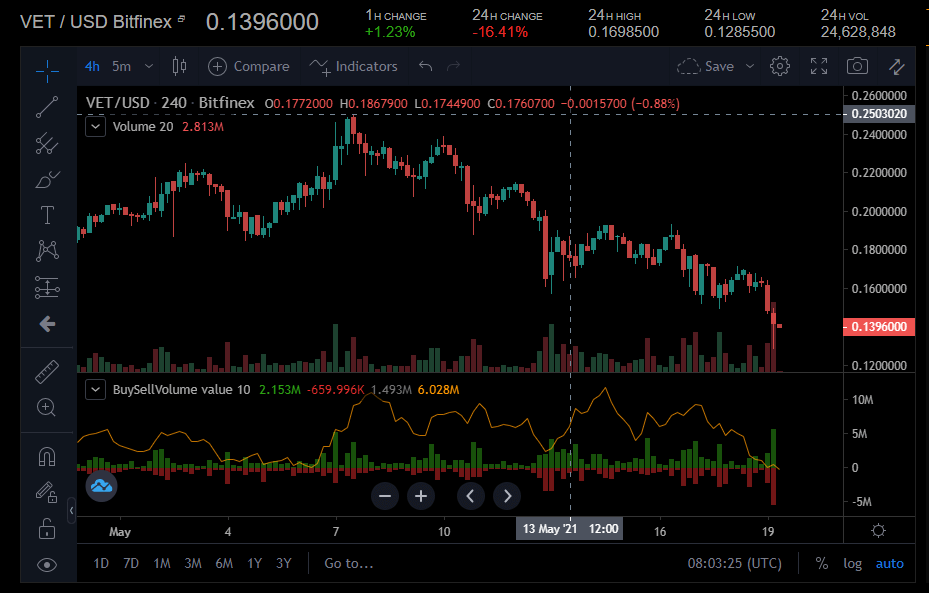Click the candlestick chart style icon
The width and height of the screenshot is (929, 593).
(180, 66)
